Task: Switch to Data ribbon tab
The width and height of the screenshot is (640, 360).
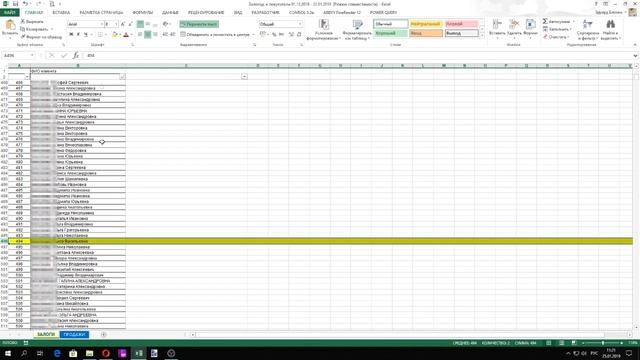Action: click(x=170, y=13)
